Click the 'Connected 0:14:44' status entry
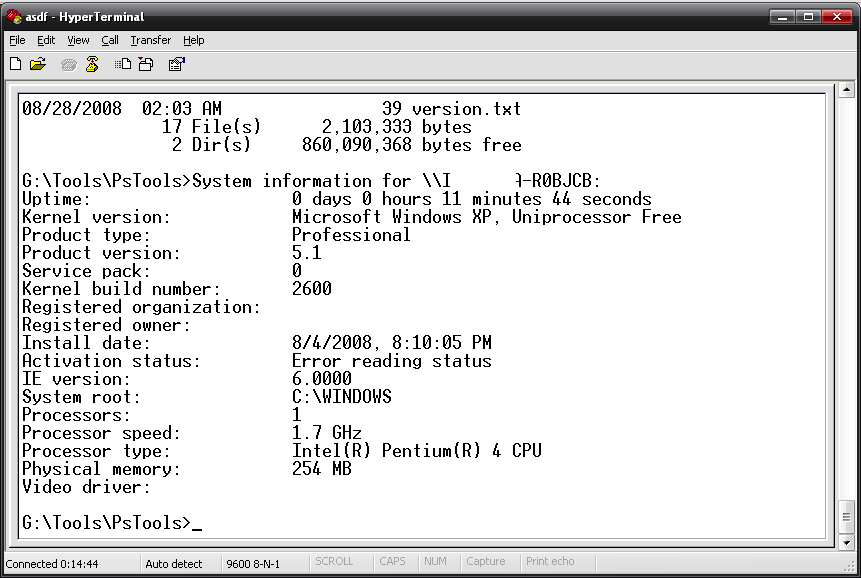 (52, 564)
